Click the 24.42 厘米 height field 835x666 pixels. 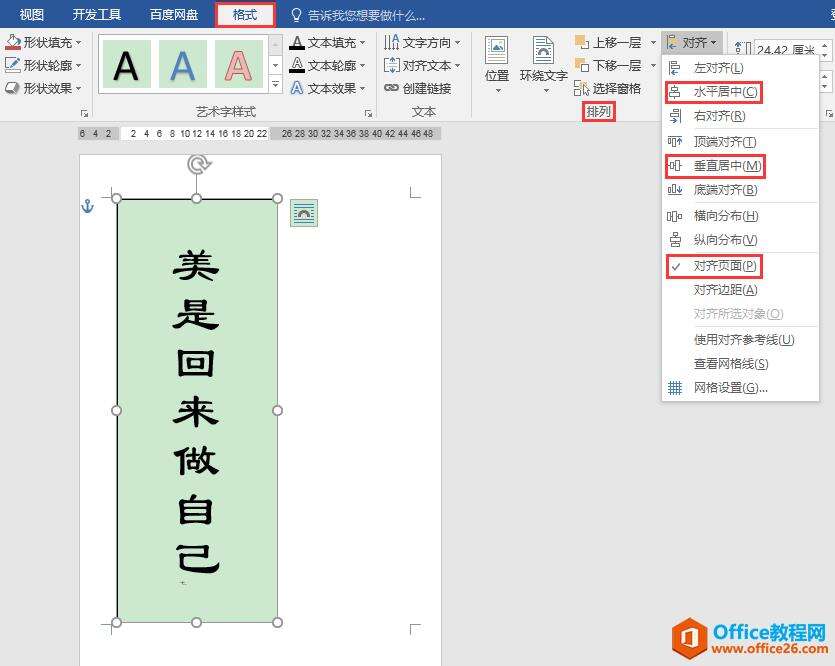tap(785, 50)
